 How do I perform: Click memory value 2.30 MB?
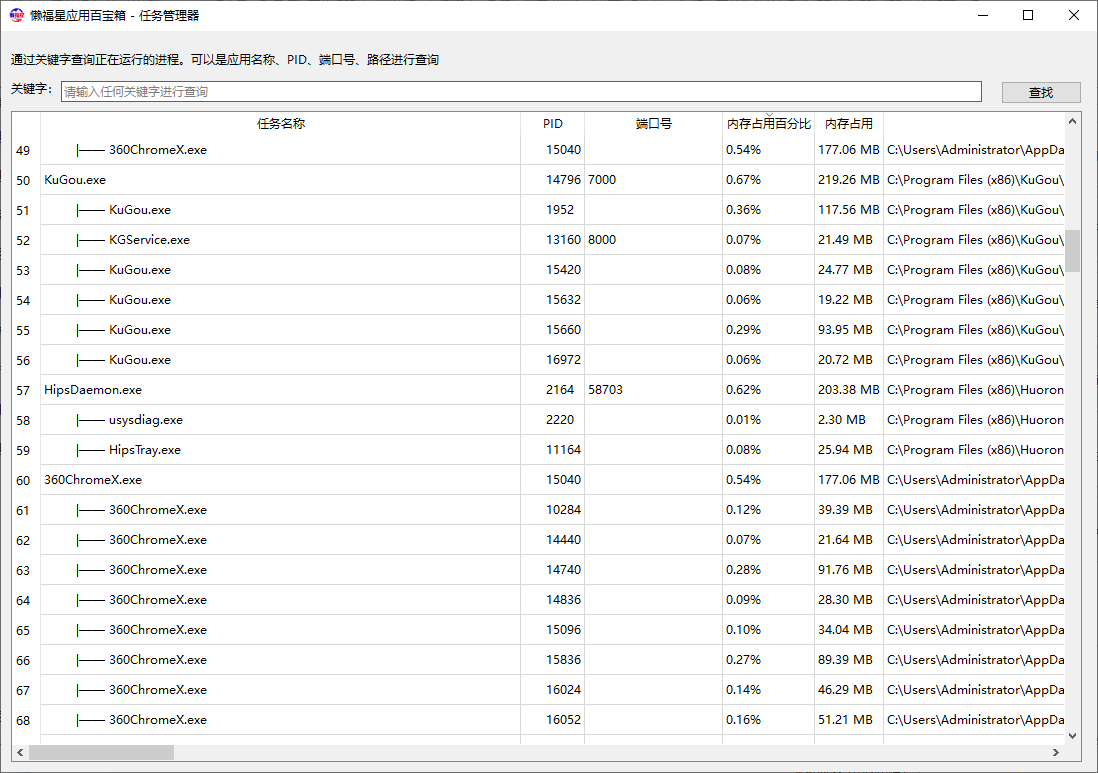[x=841, y=420]
